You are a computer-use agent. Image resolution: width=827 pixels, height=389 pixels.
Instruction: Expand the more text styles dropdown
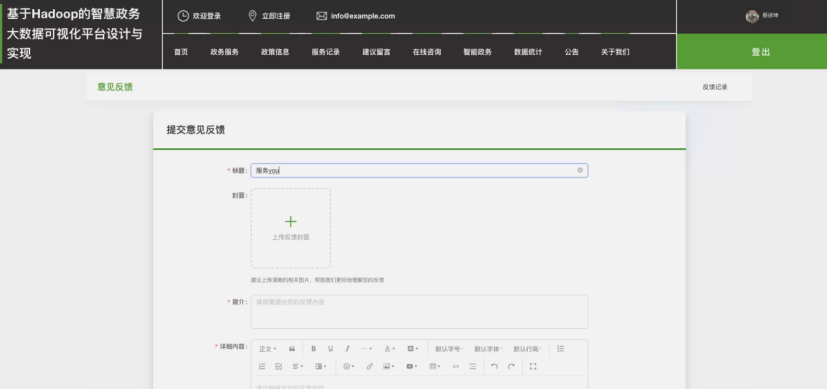[367, 349]
